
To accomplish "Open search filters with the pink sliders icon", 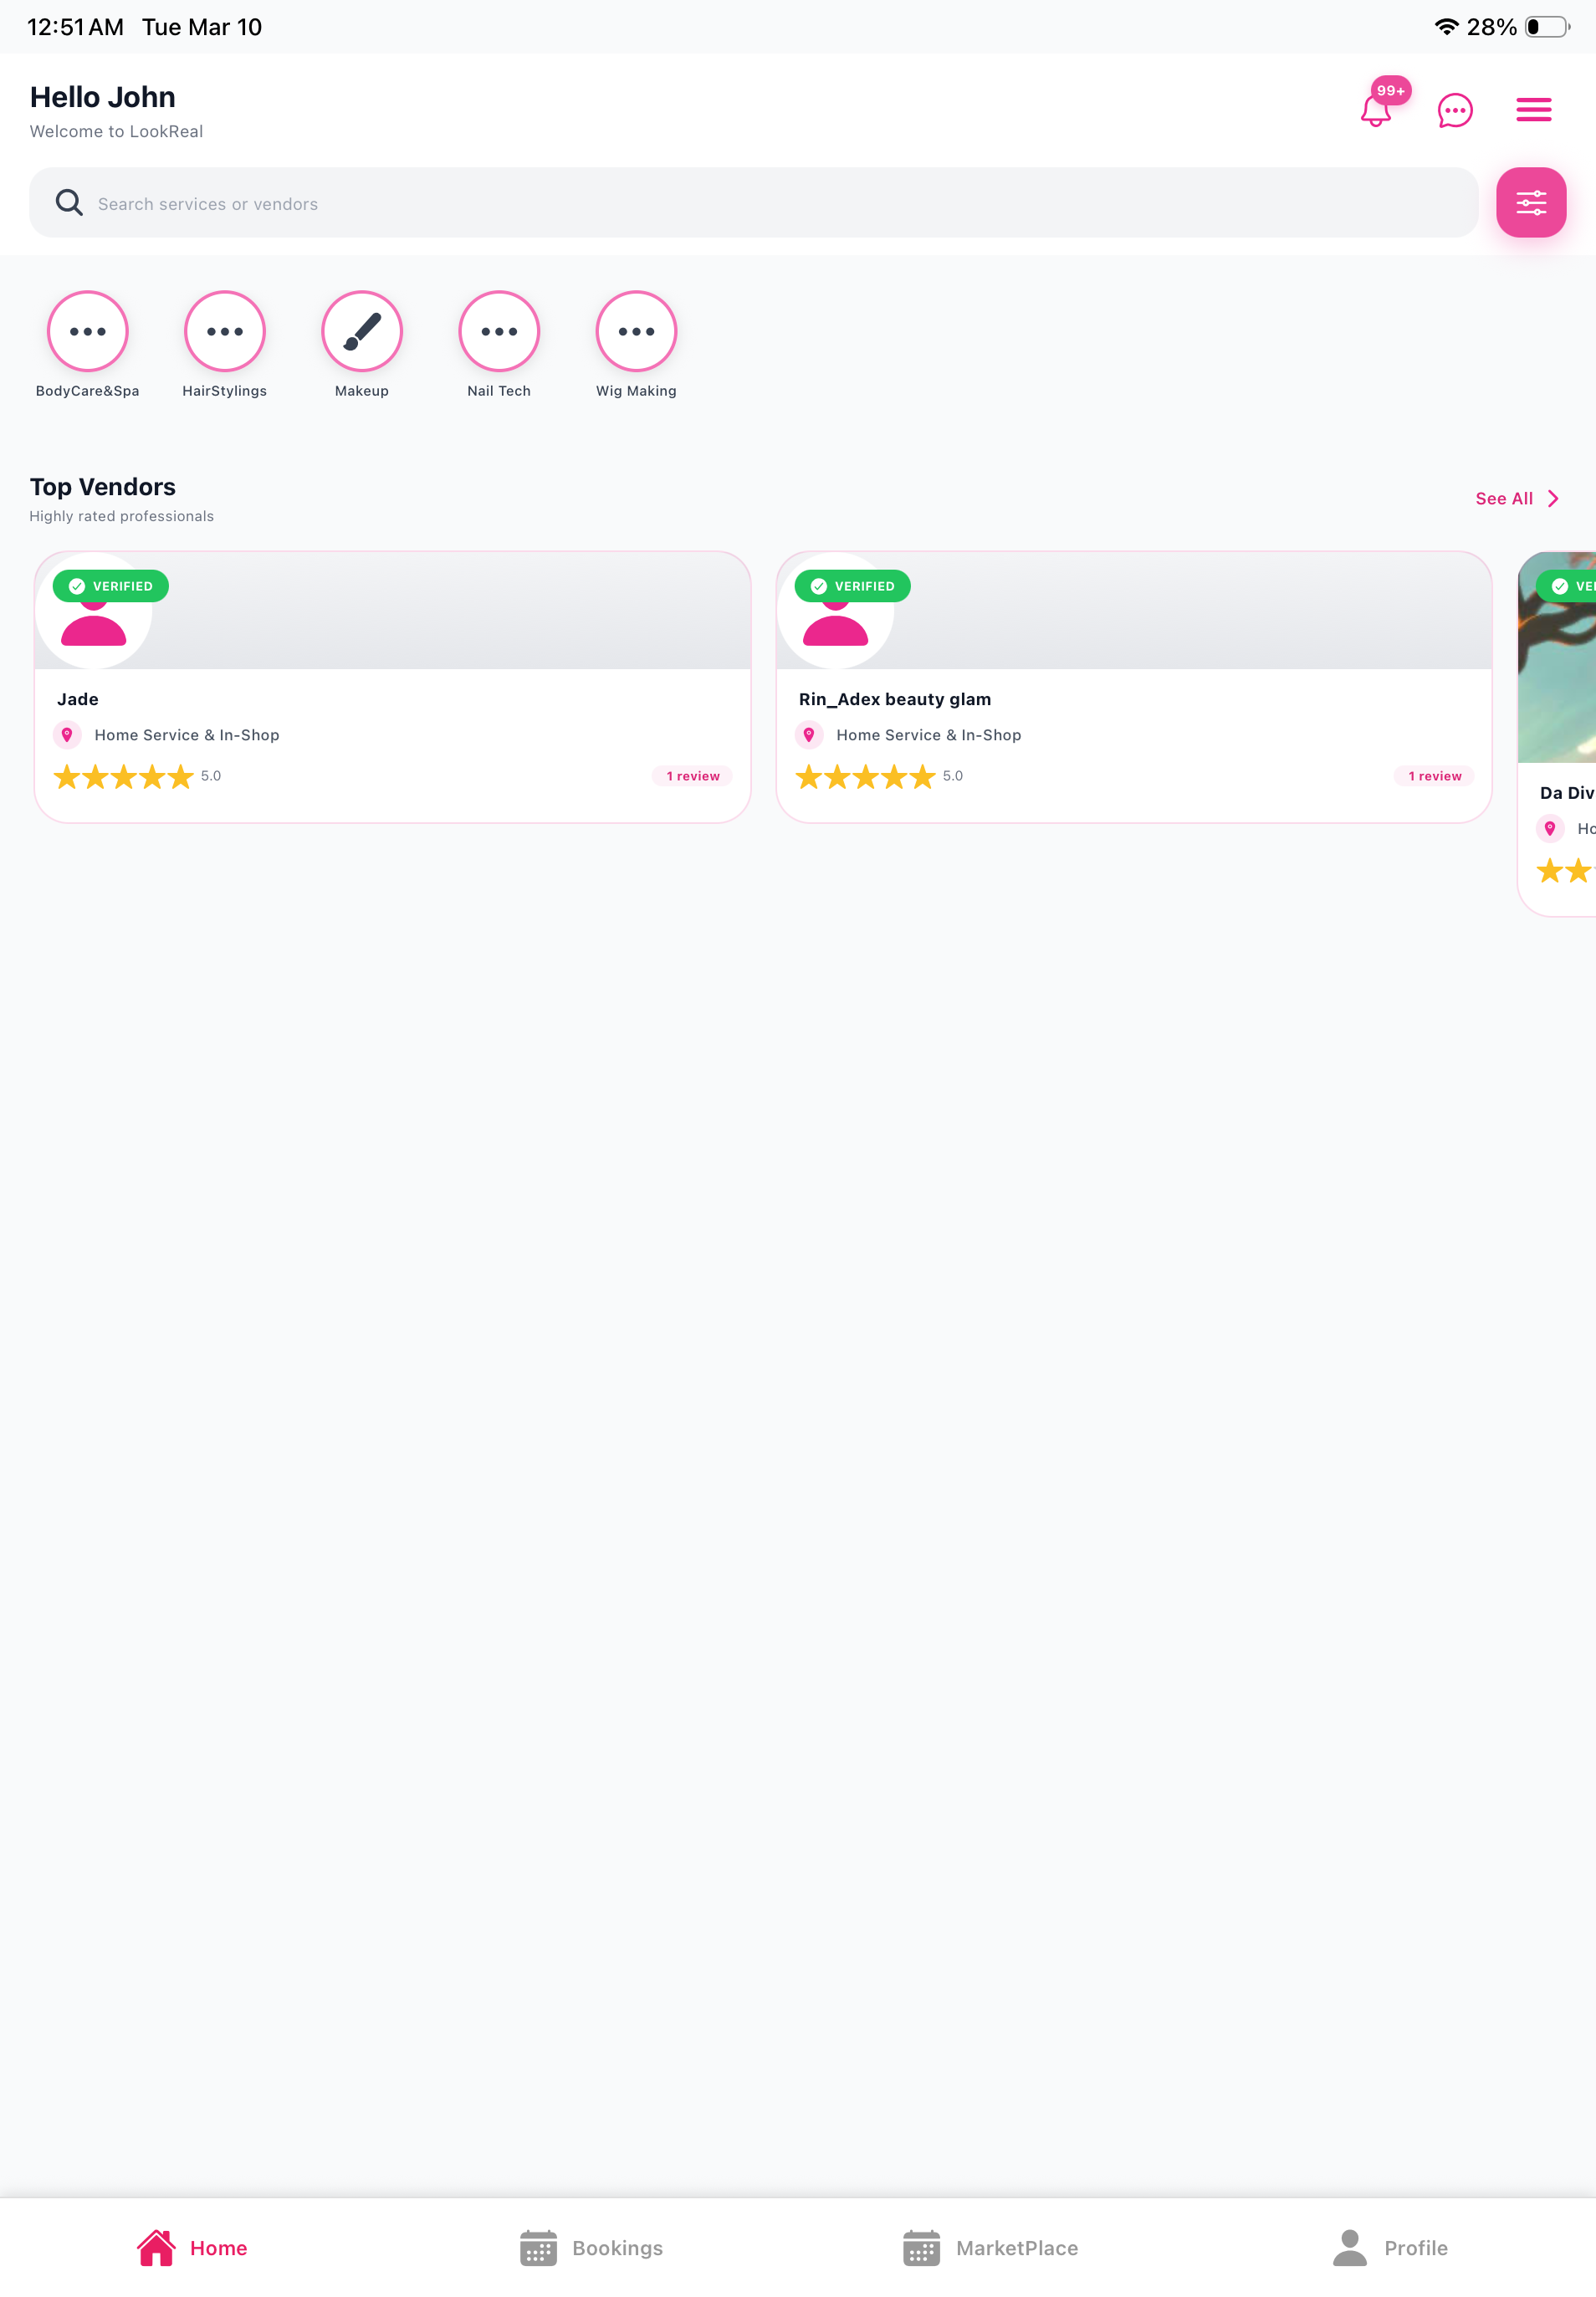I will (1530, 203).
